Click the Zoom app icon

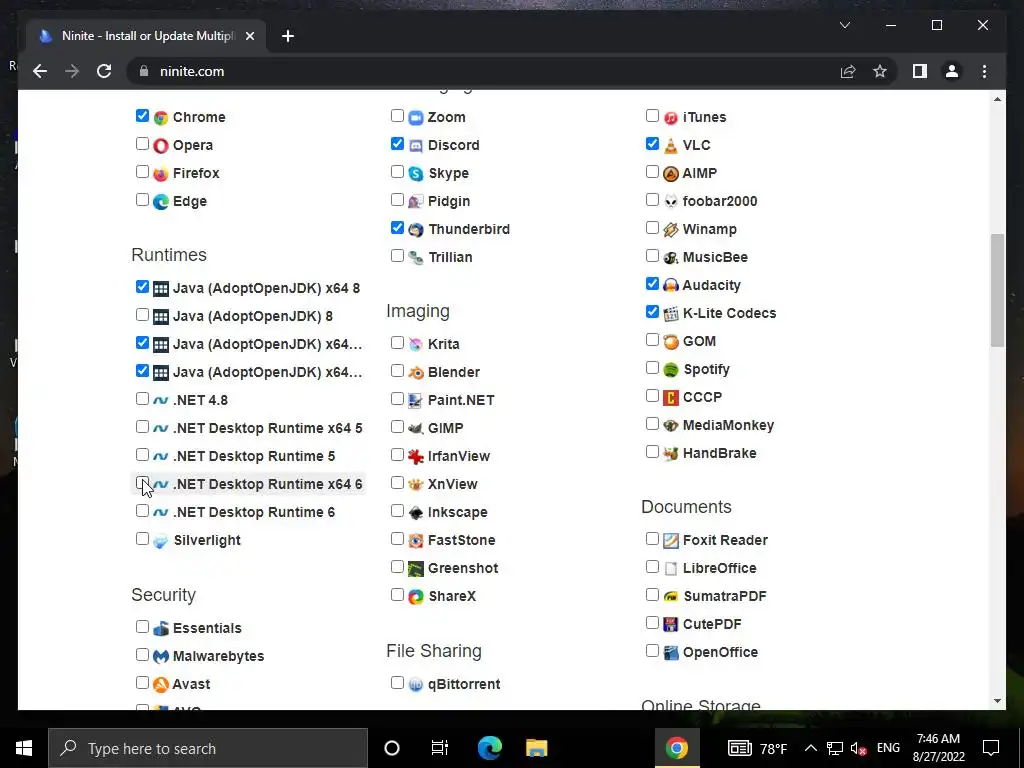coord(416,118)
